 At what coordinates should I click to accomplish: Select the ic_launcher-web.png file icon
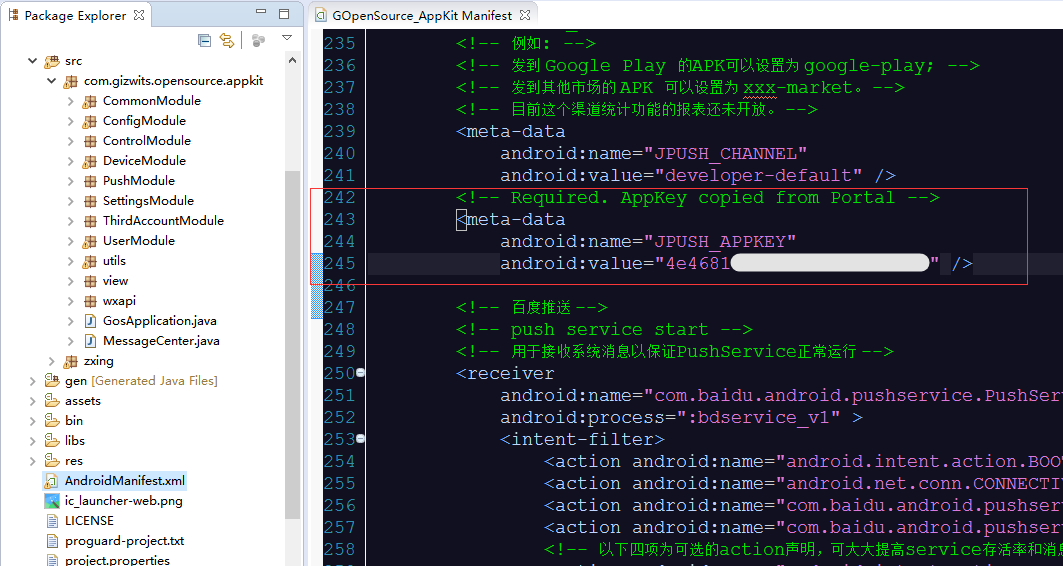tap(53, 501)
